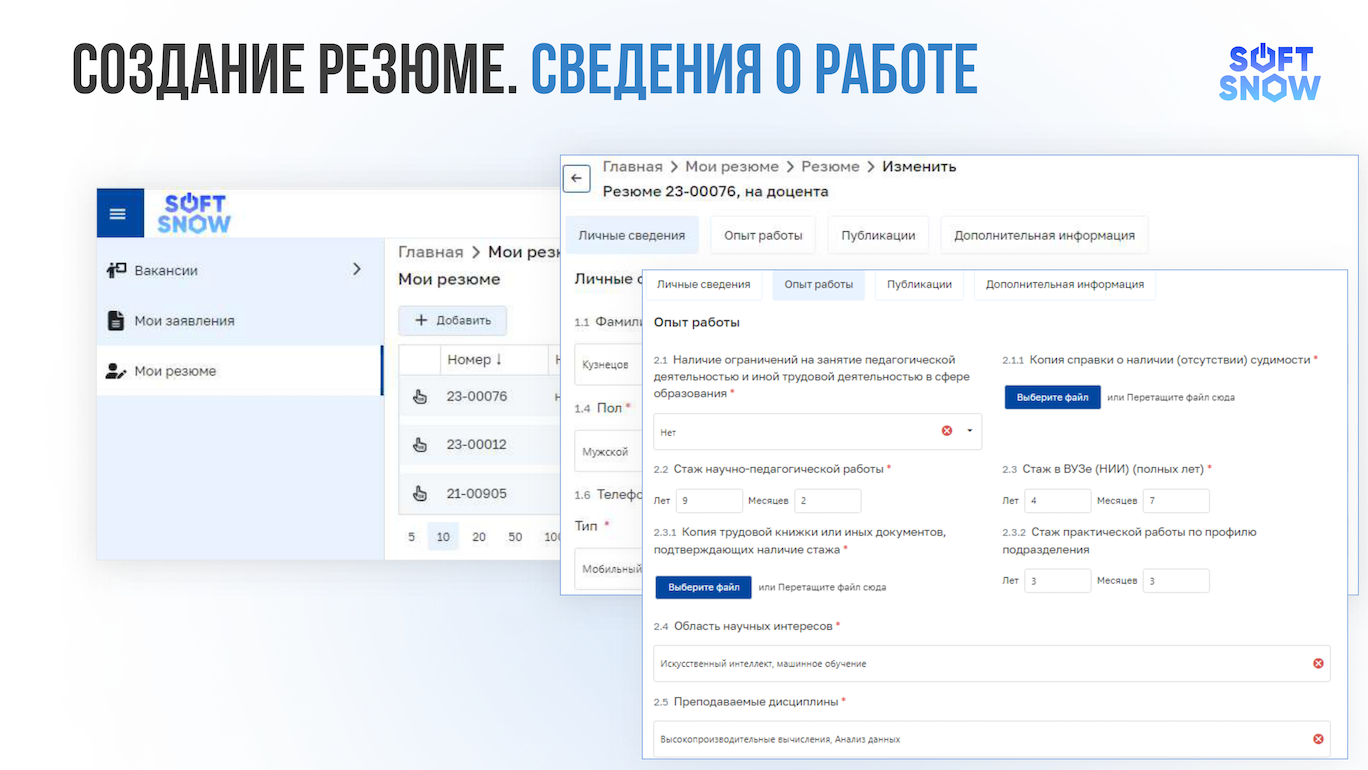Screen dimensions: 1368x770
Task: Clear the Нет dropdown value
Action: 946,431
